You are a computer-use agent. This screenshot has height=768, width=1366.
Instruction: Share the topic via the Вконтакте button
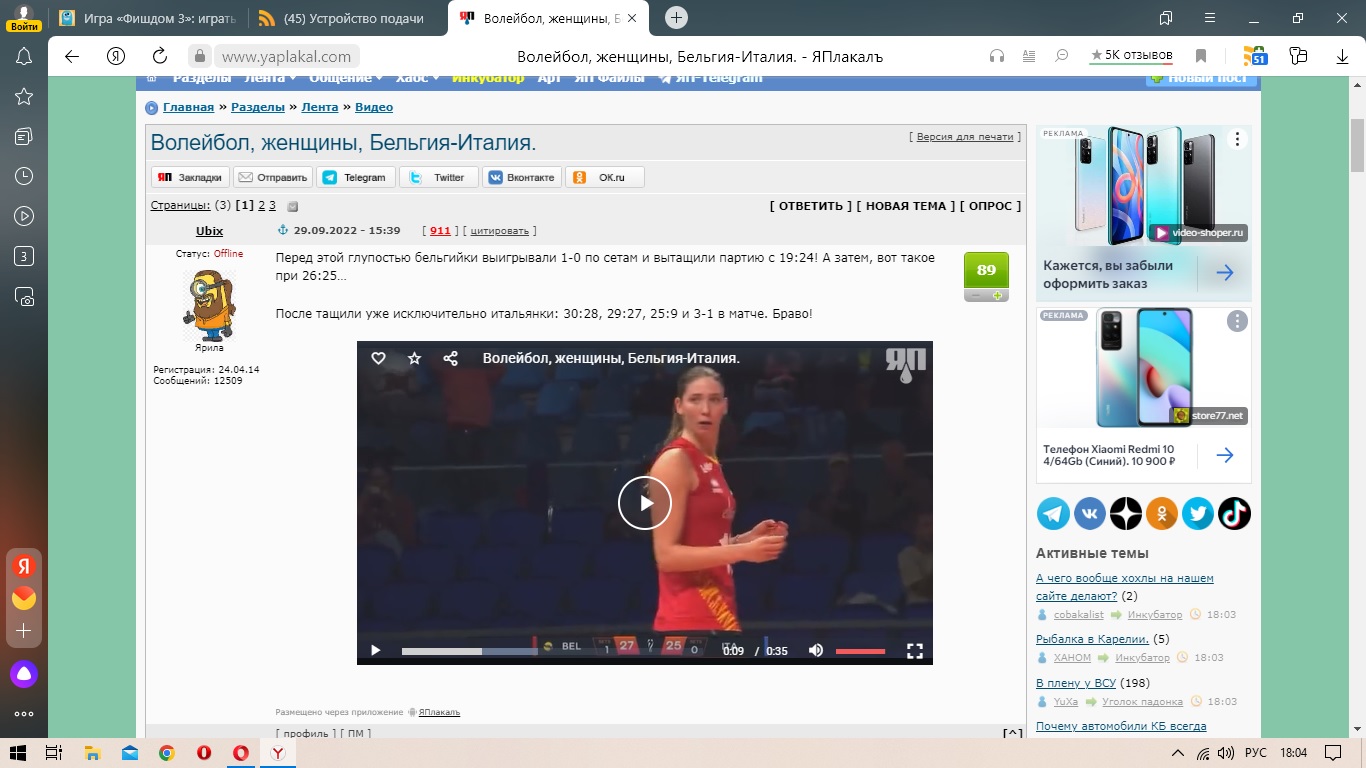[x=521, y=177]
